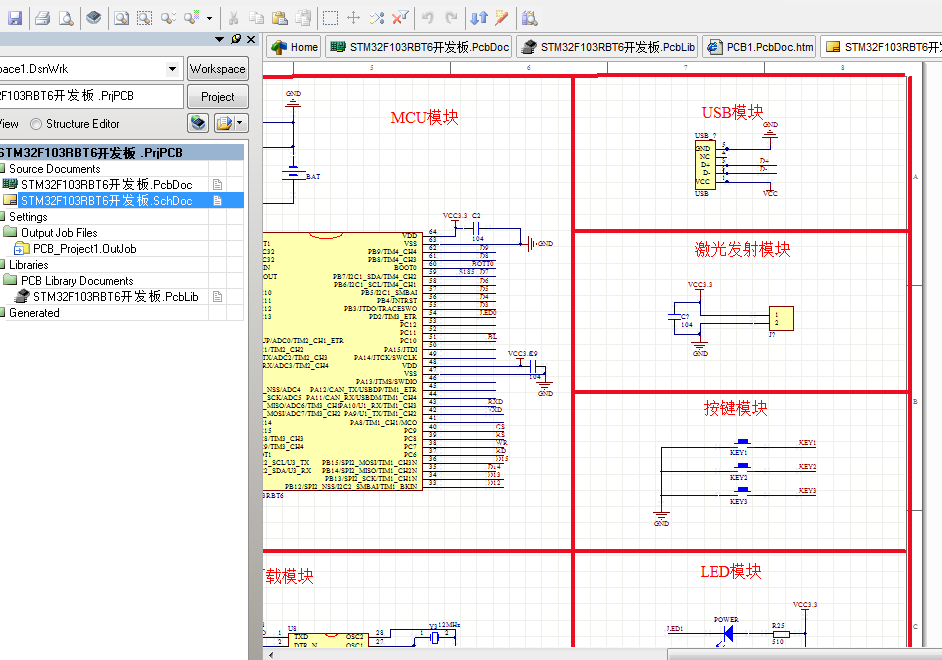Open Projects panel options dropdown arrow

pos(219,39)
